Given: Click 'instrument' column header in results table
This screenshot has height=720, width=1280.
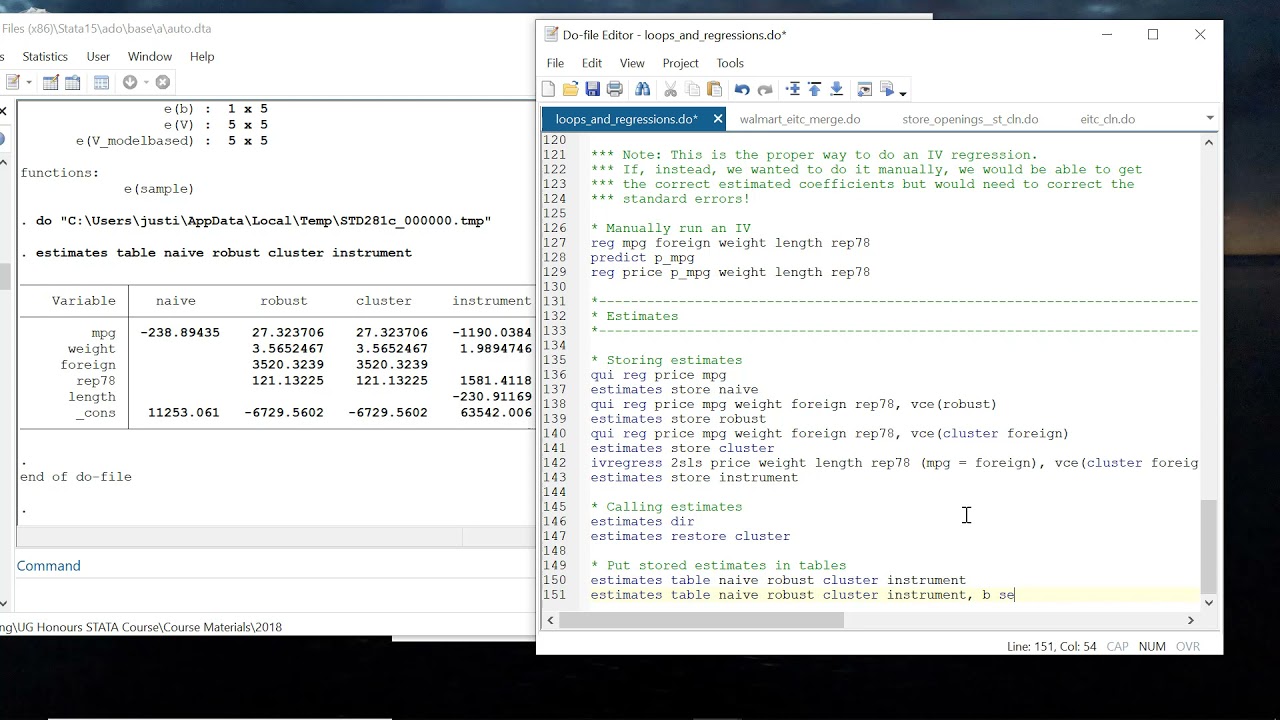Looking at the screenshot, I should (492, 301).
